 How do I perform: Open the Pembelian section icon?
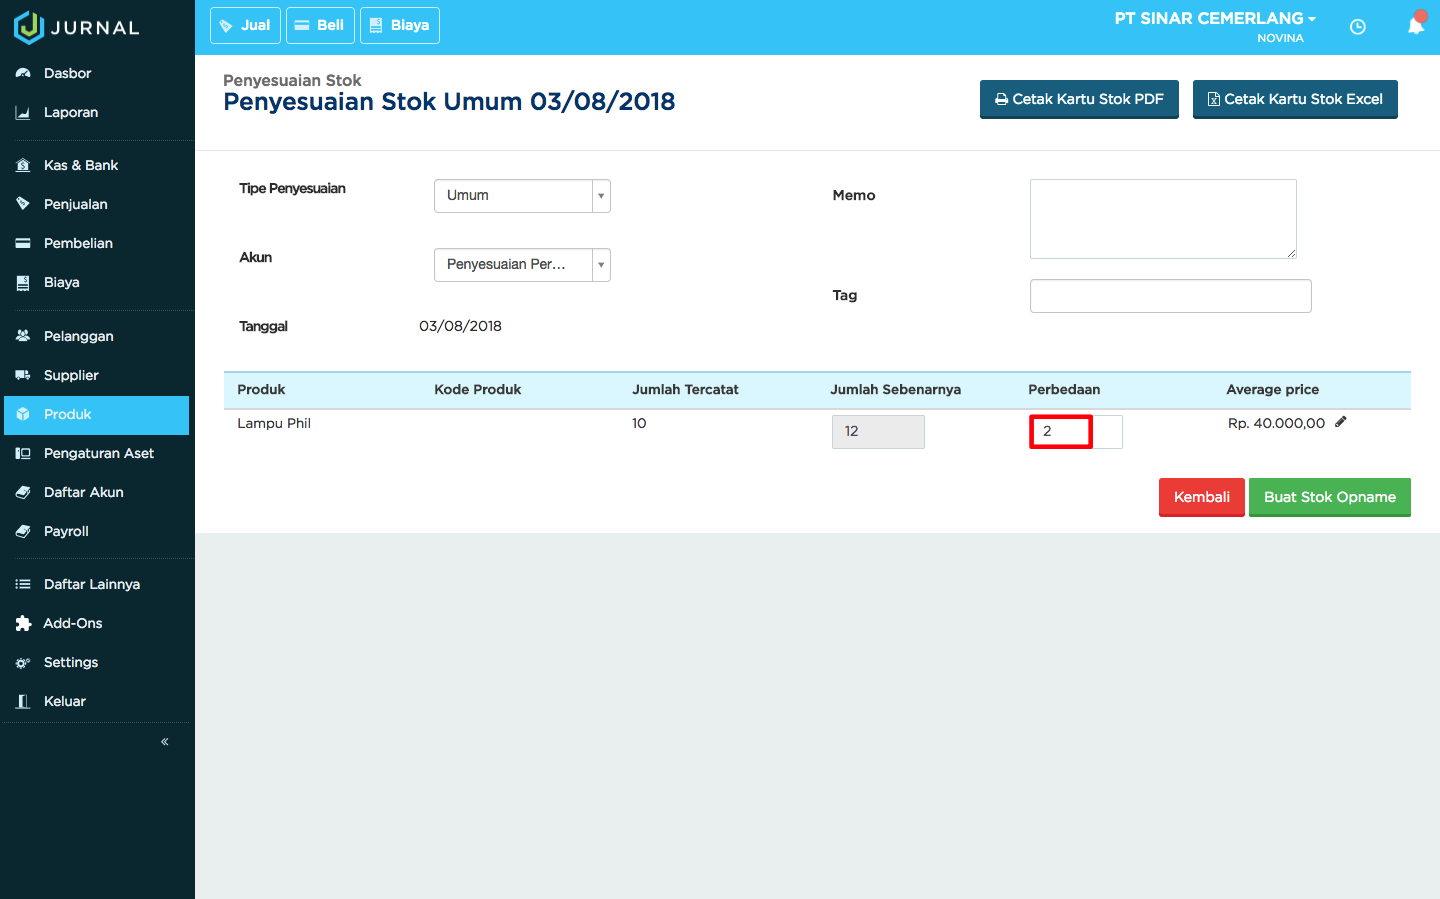[x=22, y=243]
